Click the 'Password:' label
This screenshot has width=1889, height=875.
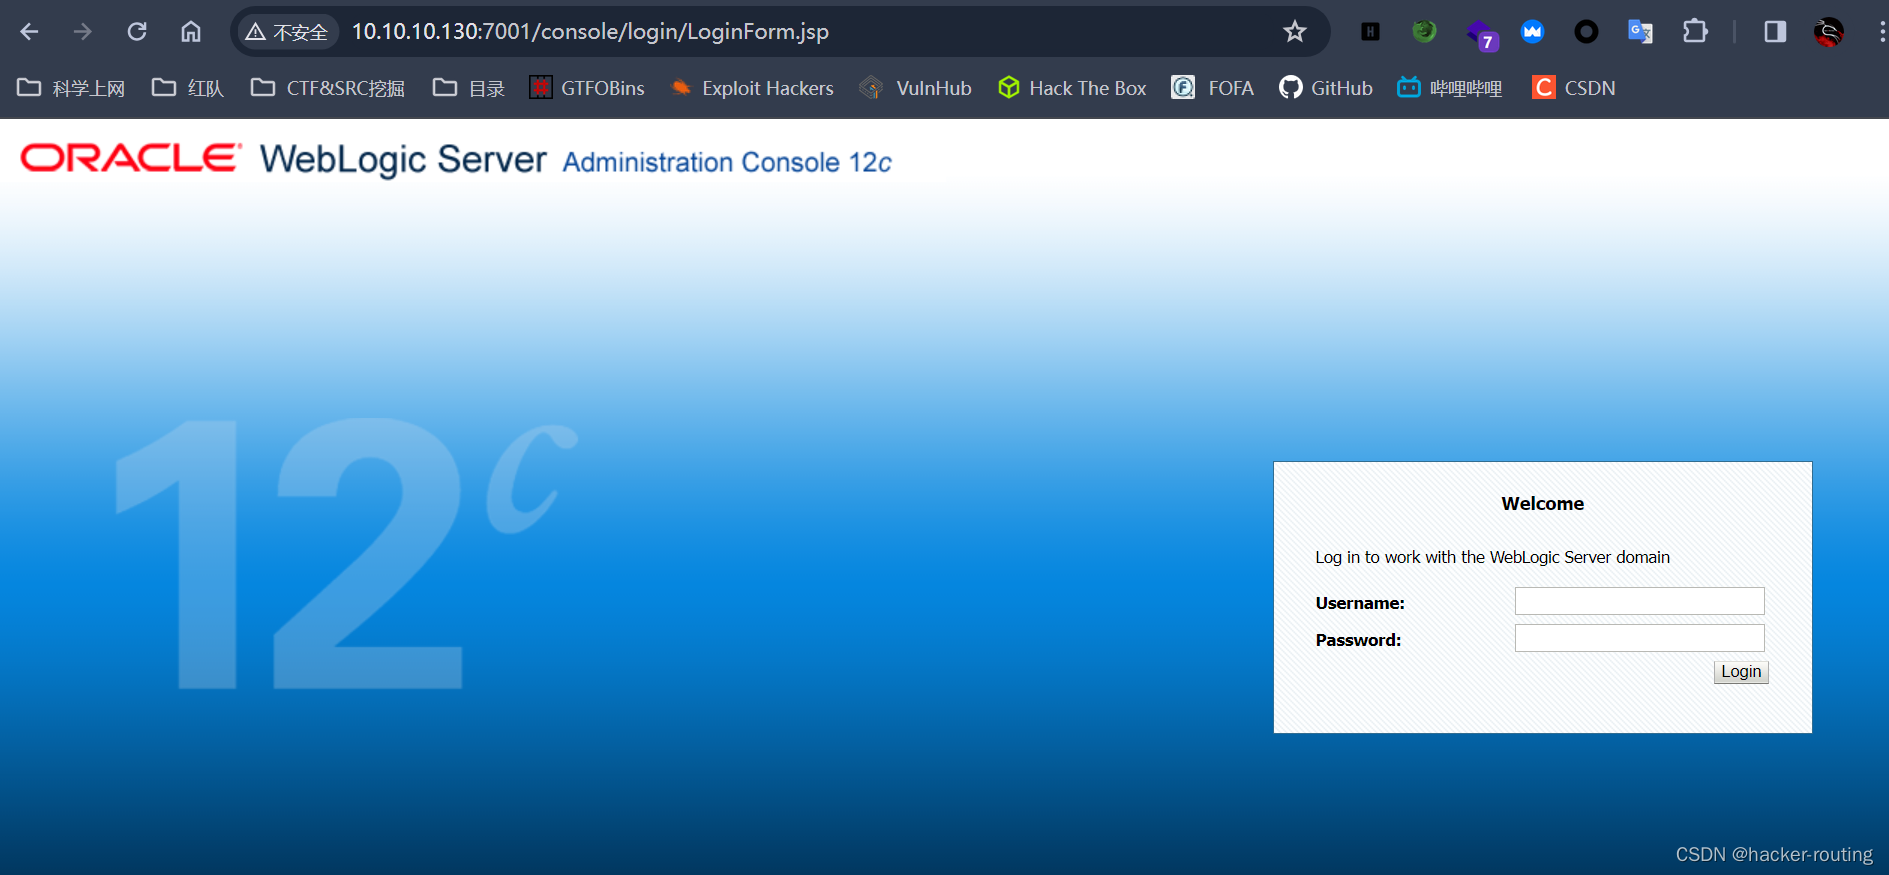[1358, 640]
